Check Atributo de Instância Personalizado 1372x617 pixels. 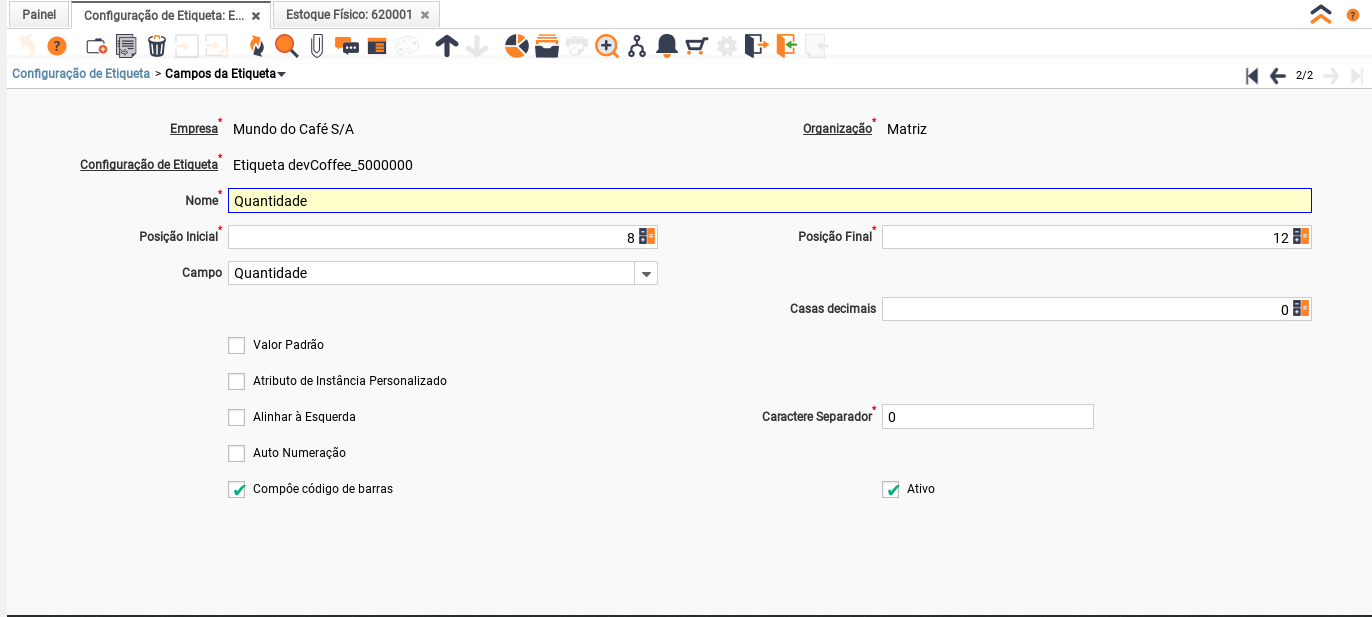[x=236, y=381]
